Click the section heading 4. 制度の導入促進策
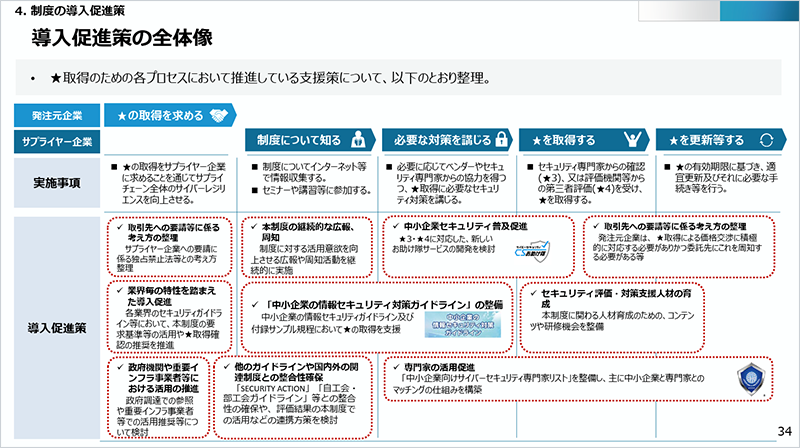This screenshot has width=800, height=448. [70, 11]
